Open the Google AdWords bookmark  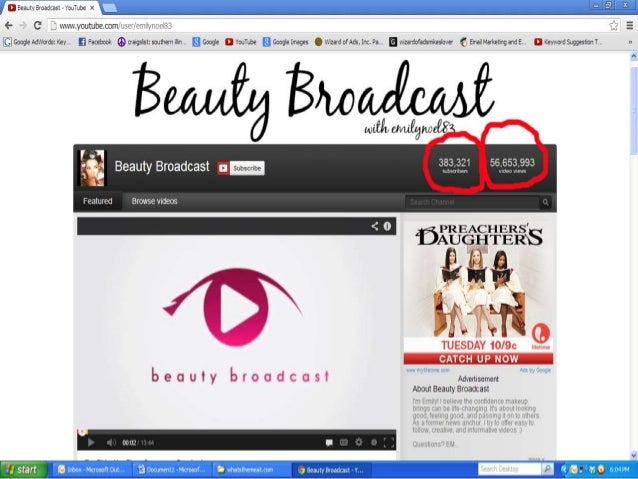click(x=37, y=42)
